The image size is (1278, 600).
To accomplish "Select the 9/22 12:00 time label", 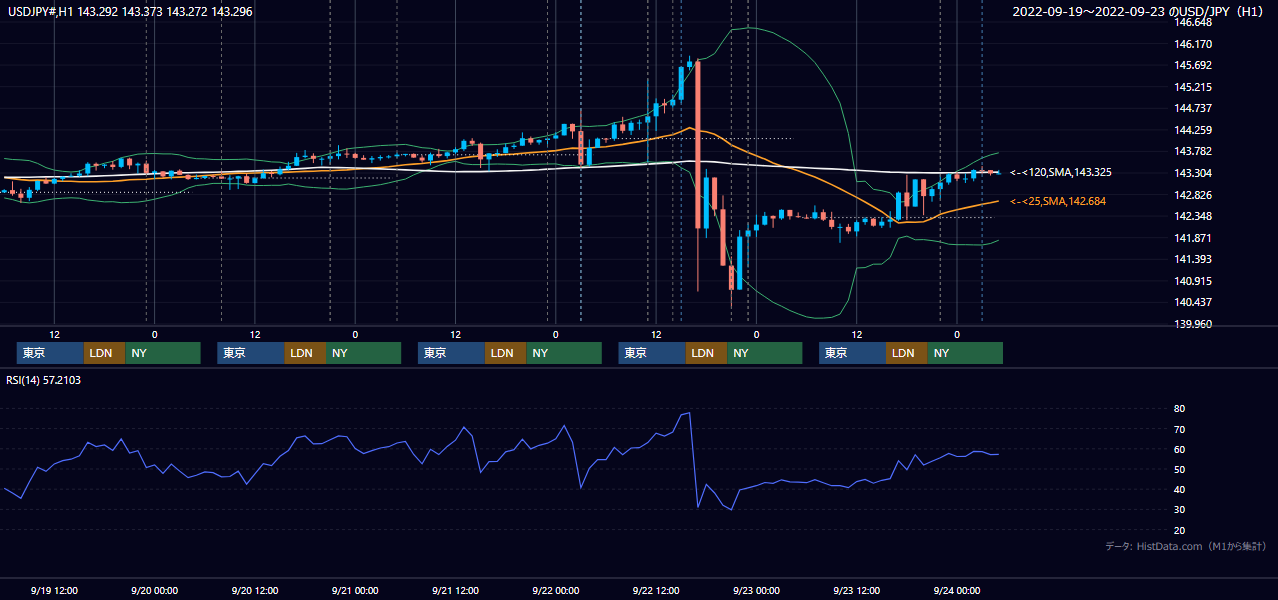I will [656, 590].
